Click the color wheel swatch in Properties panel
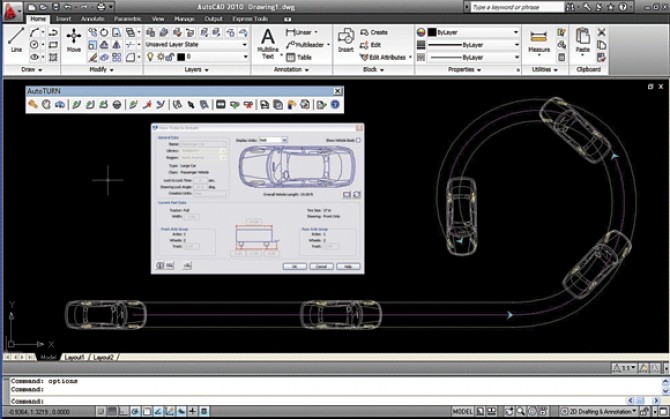The image size is (670, 419). [421, 32]
